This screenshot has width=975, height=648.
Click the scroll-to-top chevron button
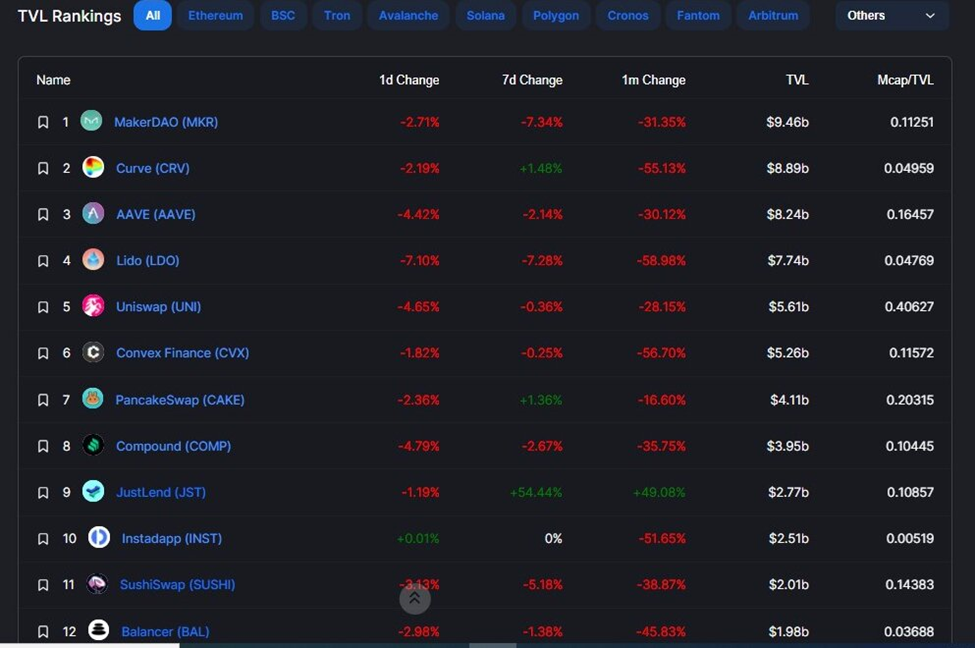[415, 598]
